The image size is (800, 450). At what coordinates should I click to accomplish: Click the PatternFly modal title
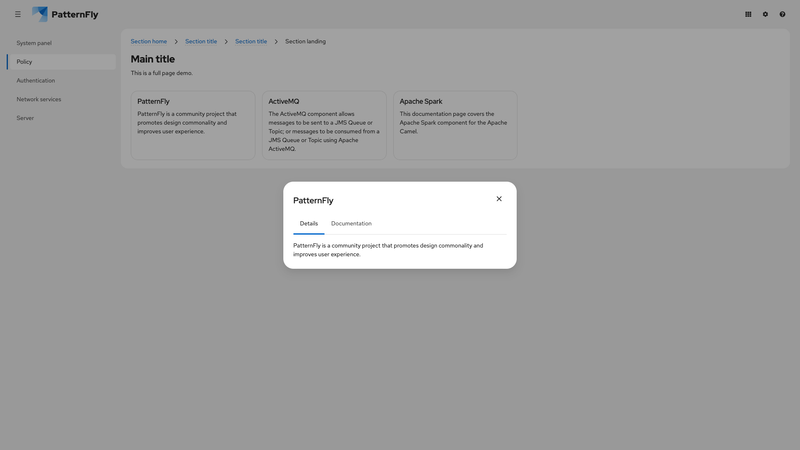point(313,201)
